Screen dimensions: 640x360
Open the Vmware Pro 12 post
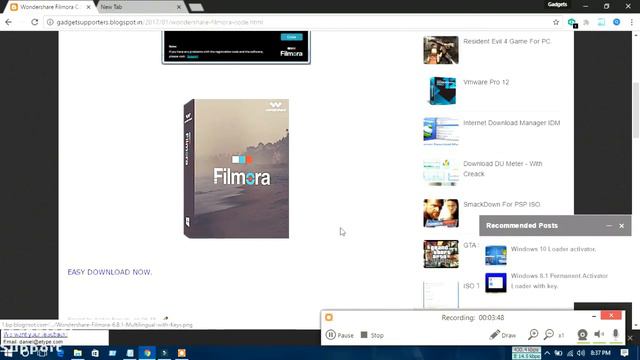pyautogui.click(x=486, y=82)
